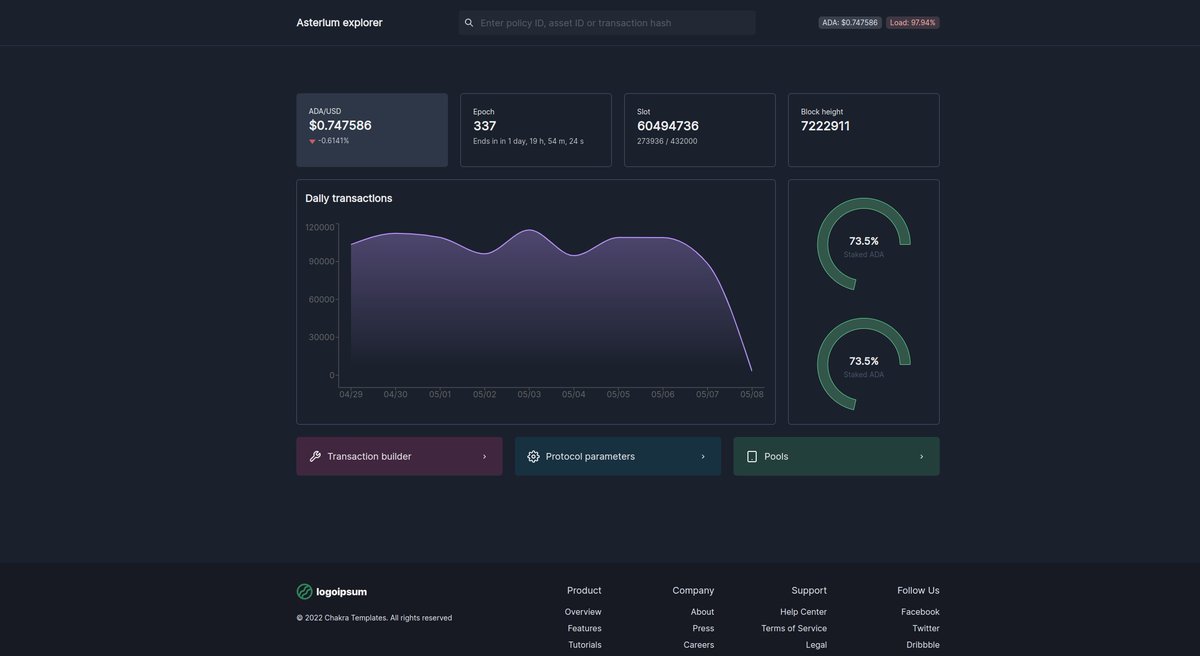Click the 05/06 date on chart axis
The image size is (1200, 656).
click(663, 394)
